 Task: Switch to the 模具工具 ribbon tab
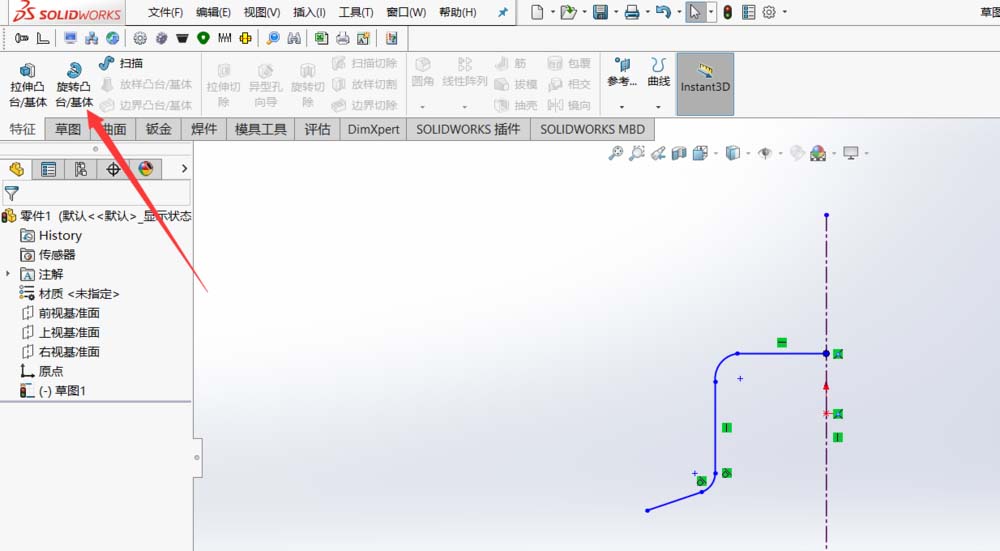[260, 129]
